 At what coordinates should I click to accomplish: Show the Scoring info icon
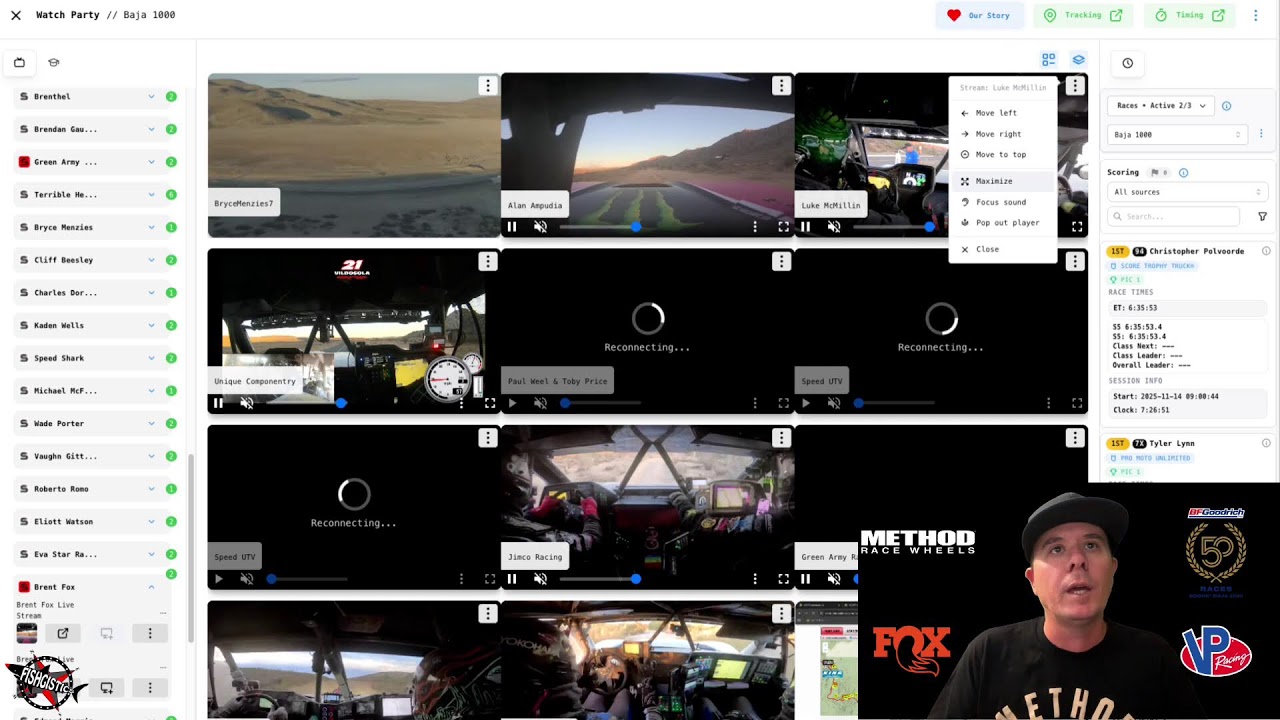(x=1183, y=172)
